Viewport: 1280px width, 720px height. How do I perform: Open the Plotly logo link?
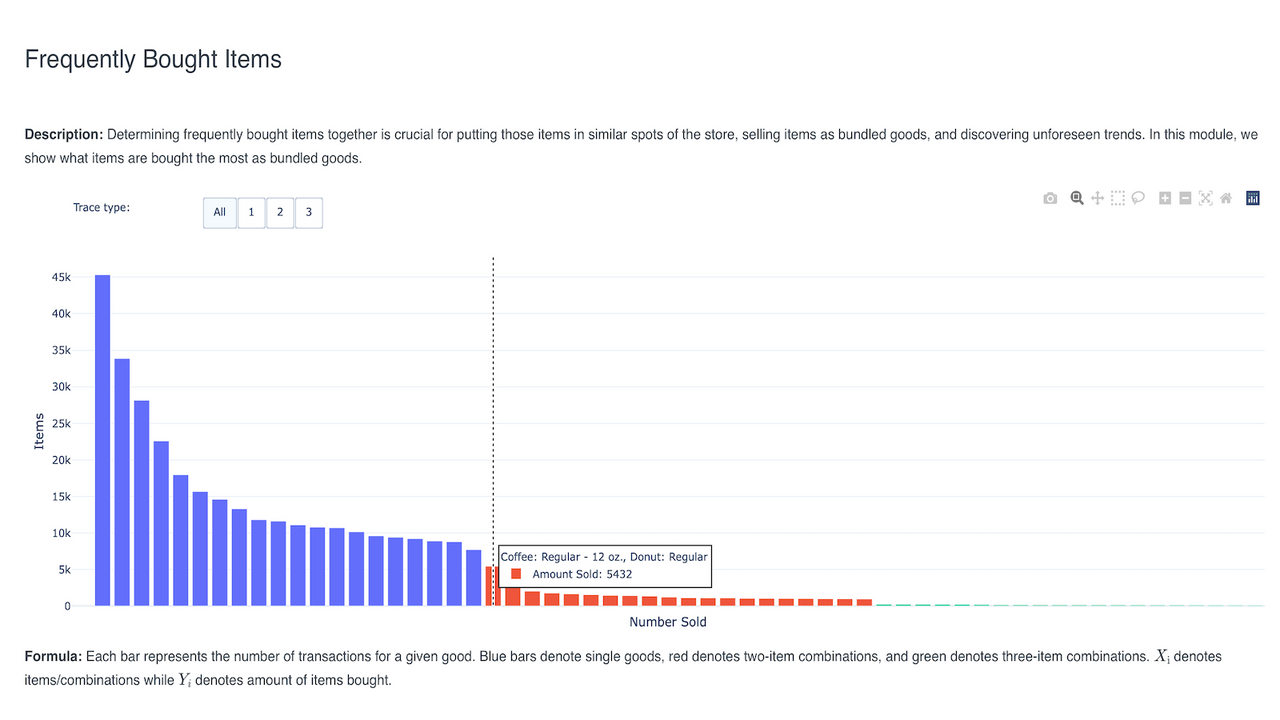(1253, 198)
